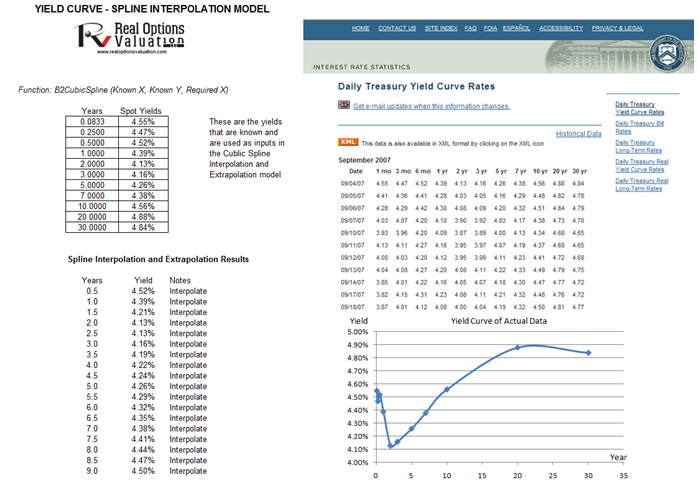699x480 pixels.
Task: Open the ESPAÑOL navigation link
Action: [517, 28]
